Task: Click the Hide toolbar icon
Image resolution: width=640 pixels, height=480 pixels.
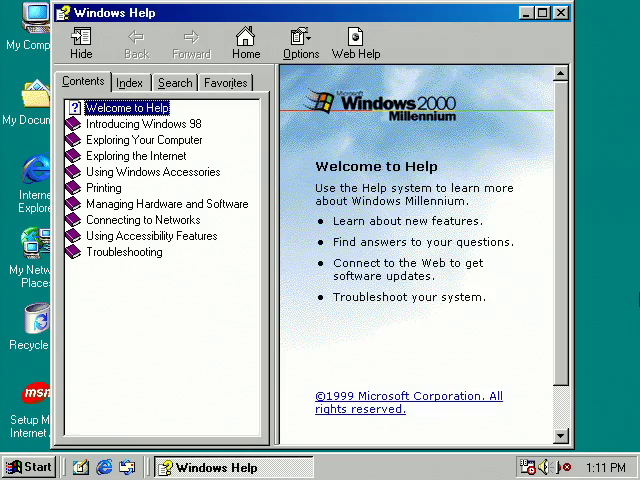Action: [81, 43]
